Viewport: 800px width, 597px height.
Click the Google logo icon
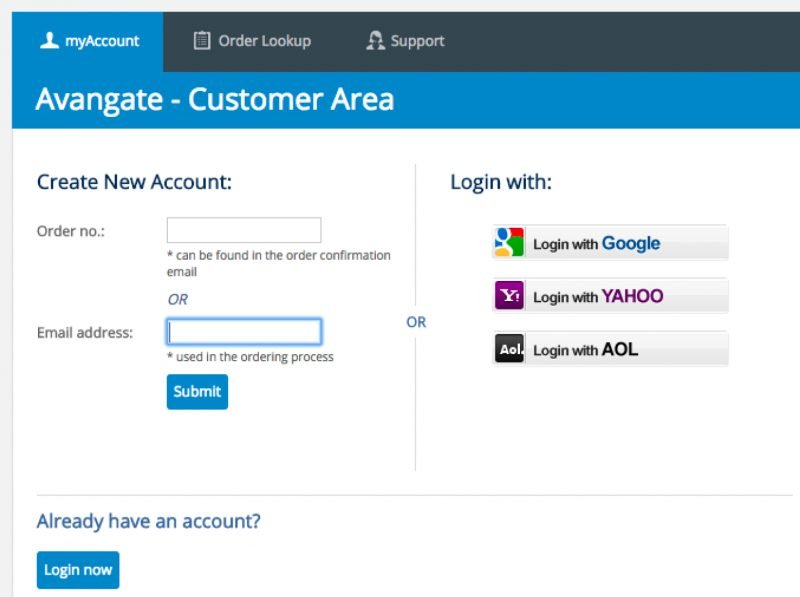tap(509, 242)
